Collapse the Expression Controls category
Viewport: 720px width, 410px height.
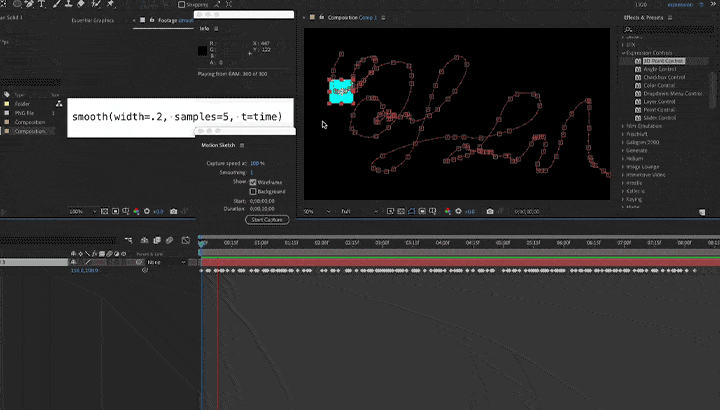click(624, 53)
